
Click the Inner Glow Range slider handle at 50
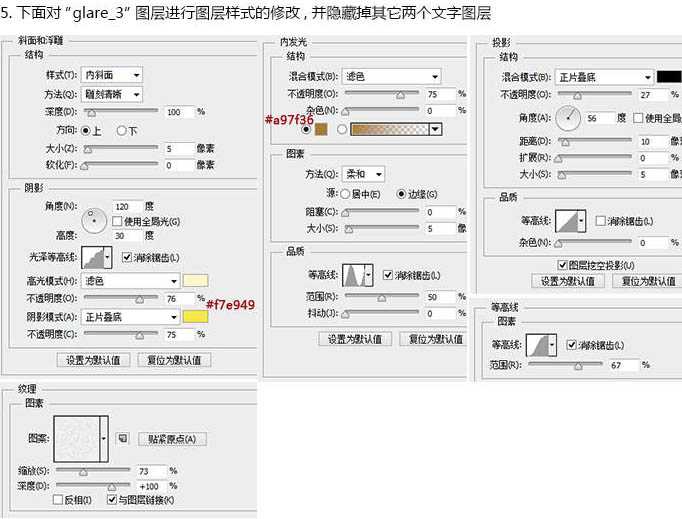(x=382, y=298)
